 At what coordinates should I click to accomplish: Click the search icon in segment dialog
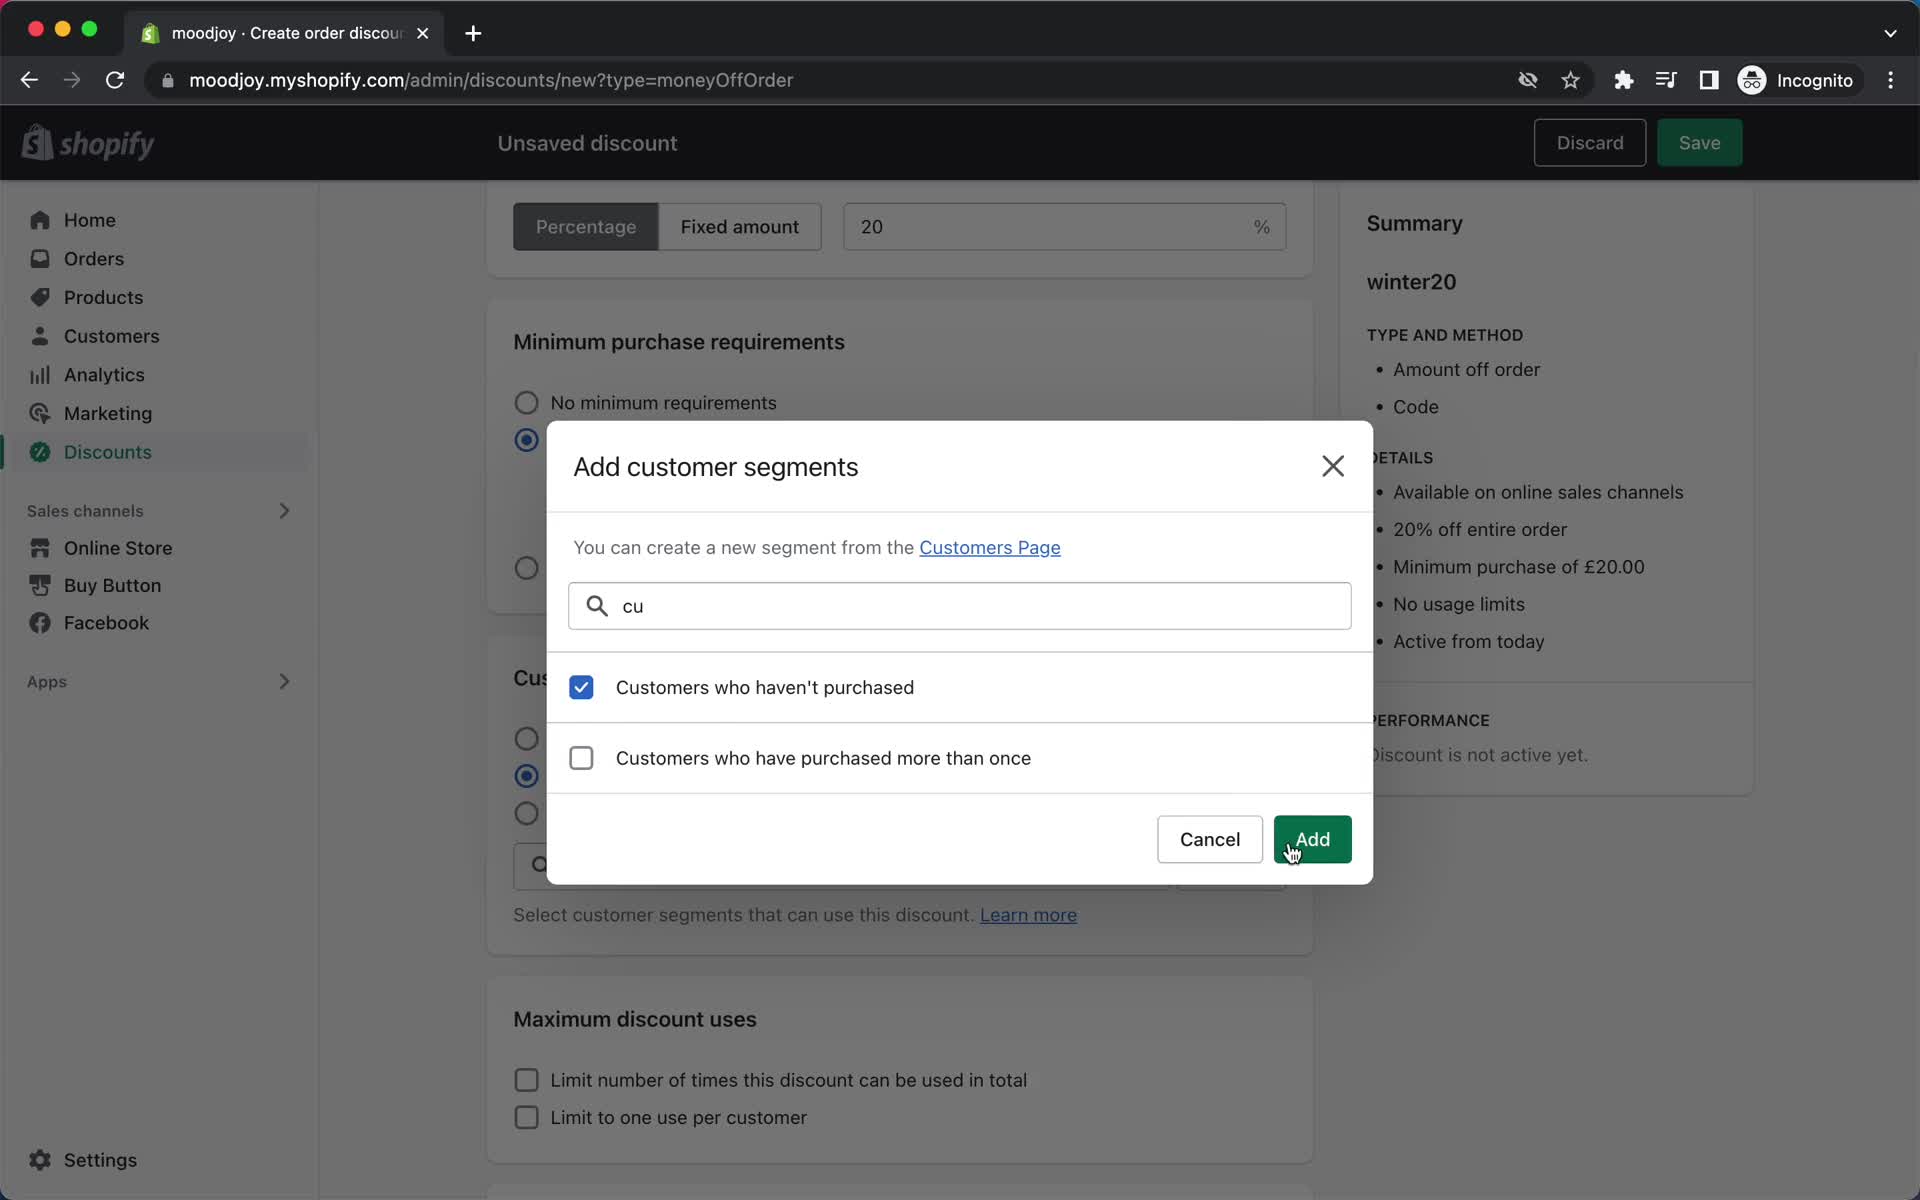coord(597,606)
